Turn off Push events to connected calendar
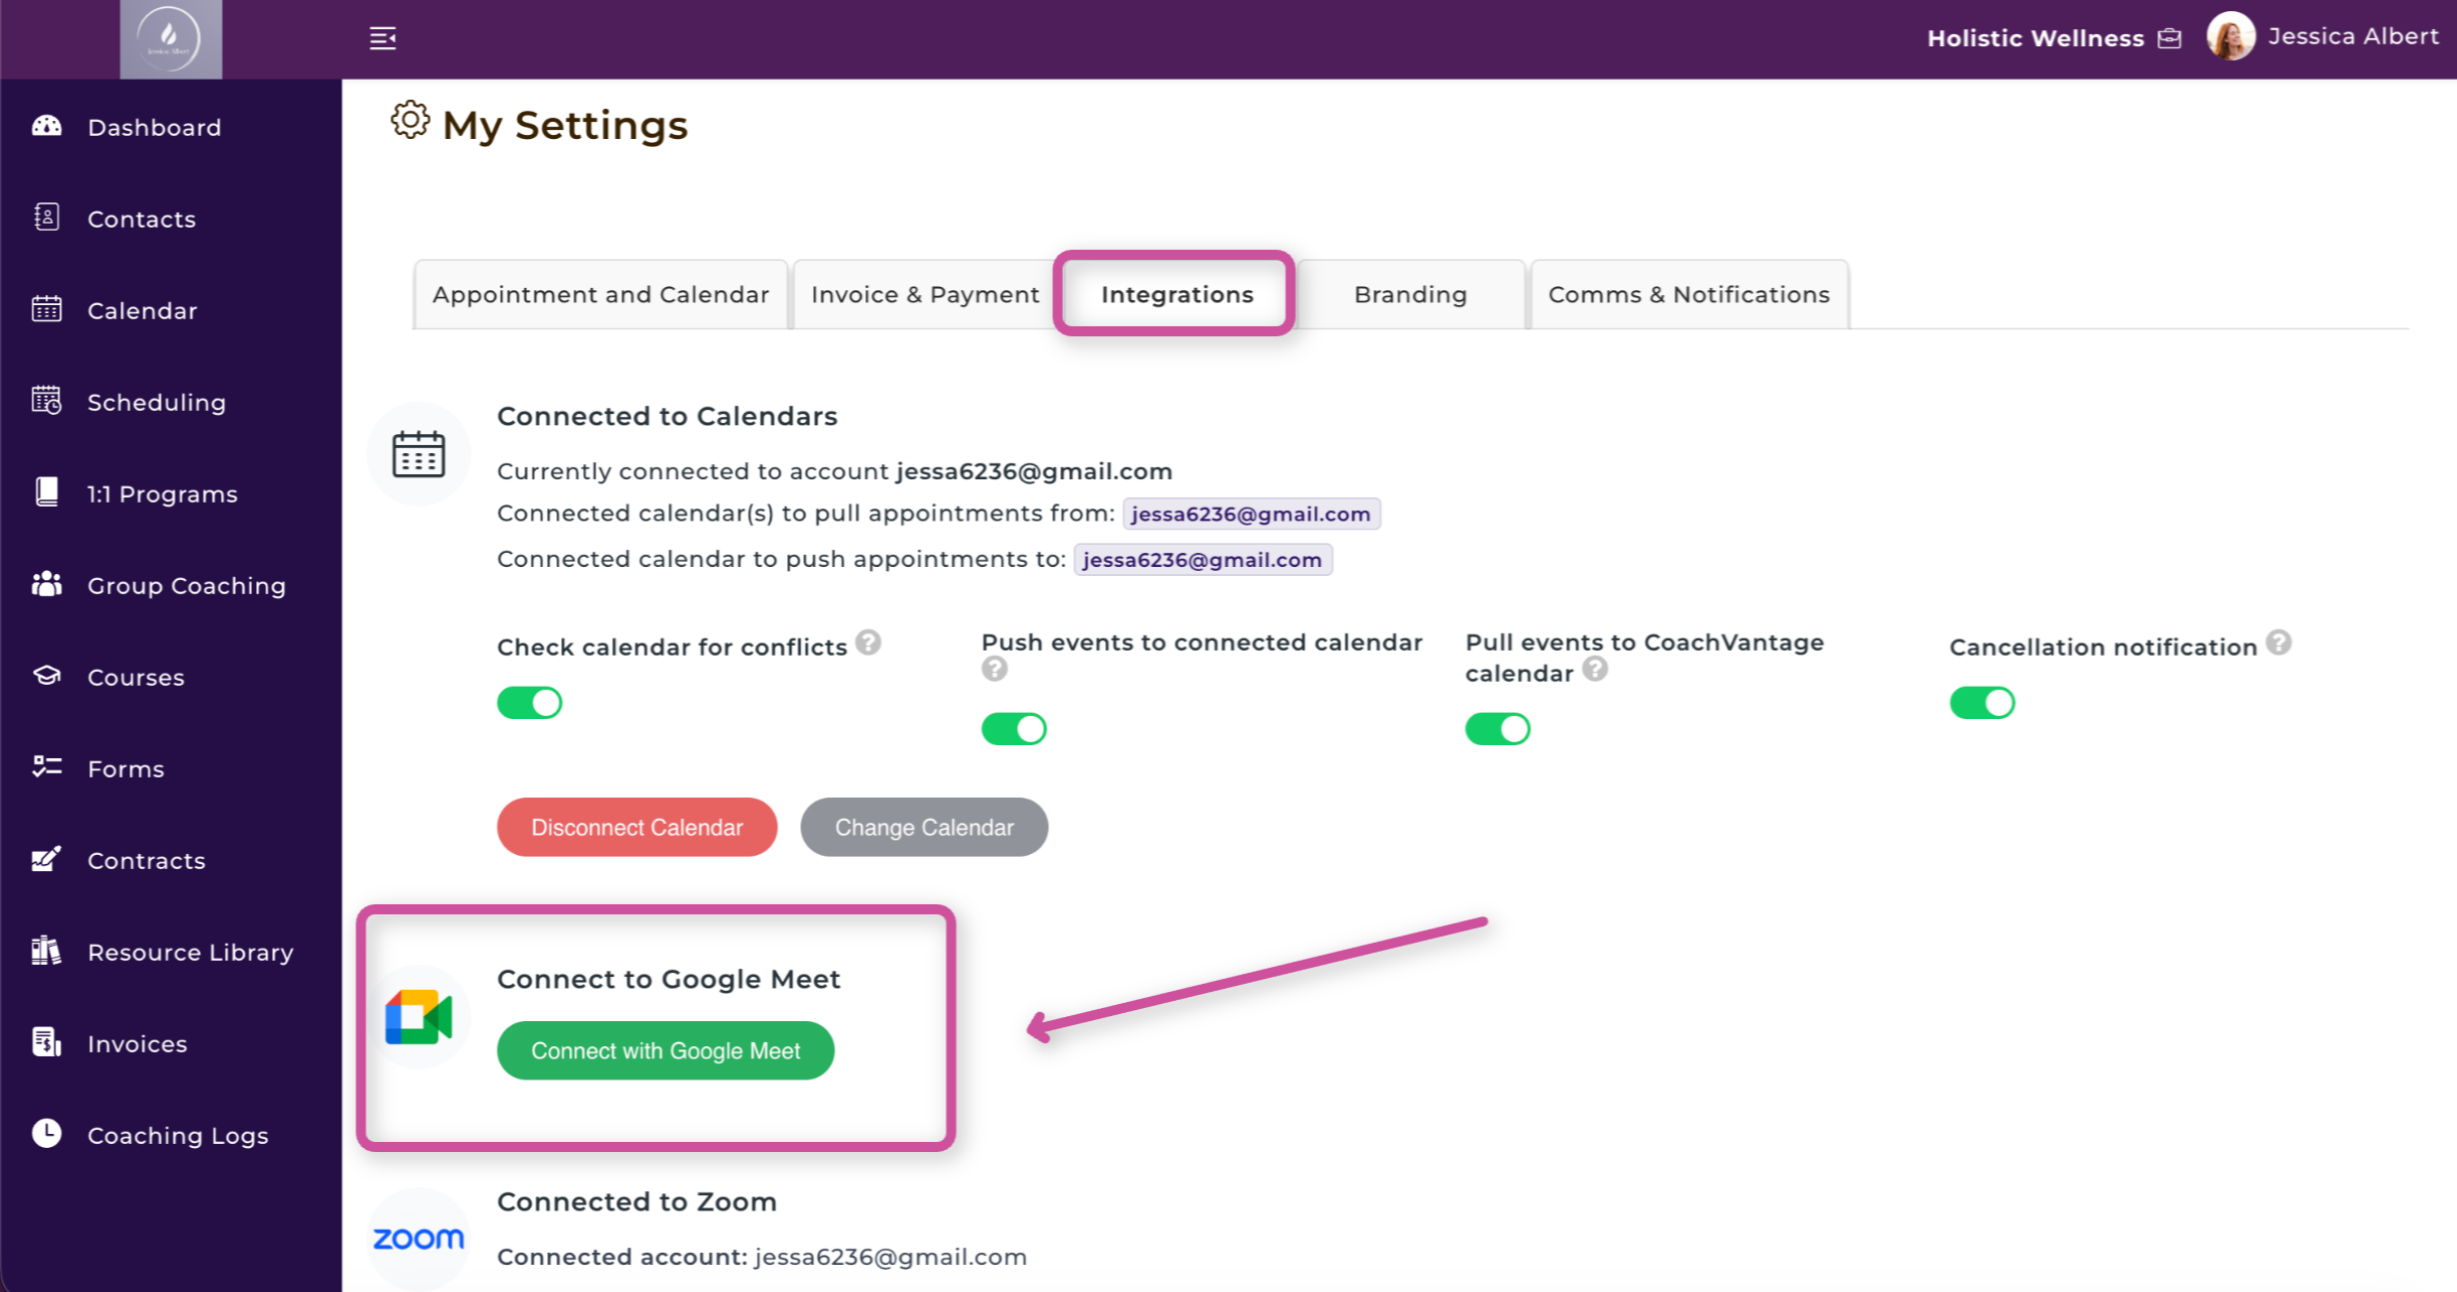 (1014, 729)
